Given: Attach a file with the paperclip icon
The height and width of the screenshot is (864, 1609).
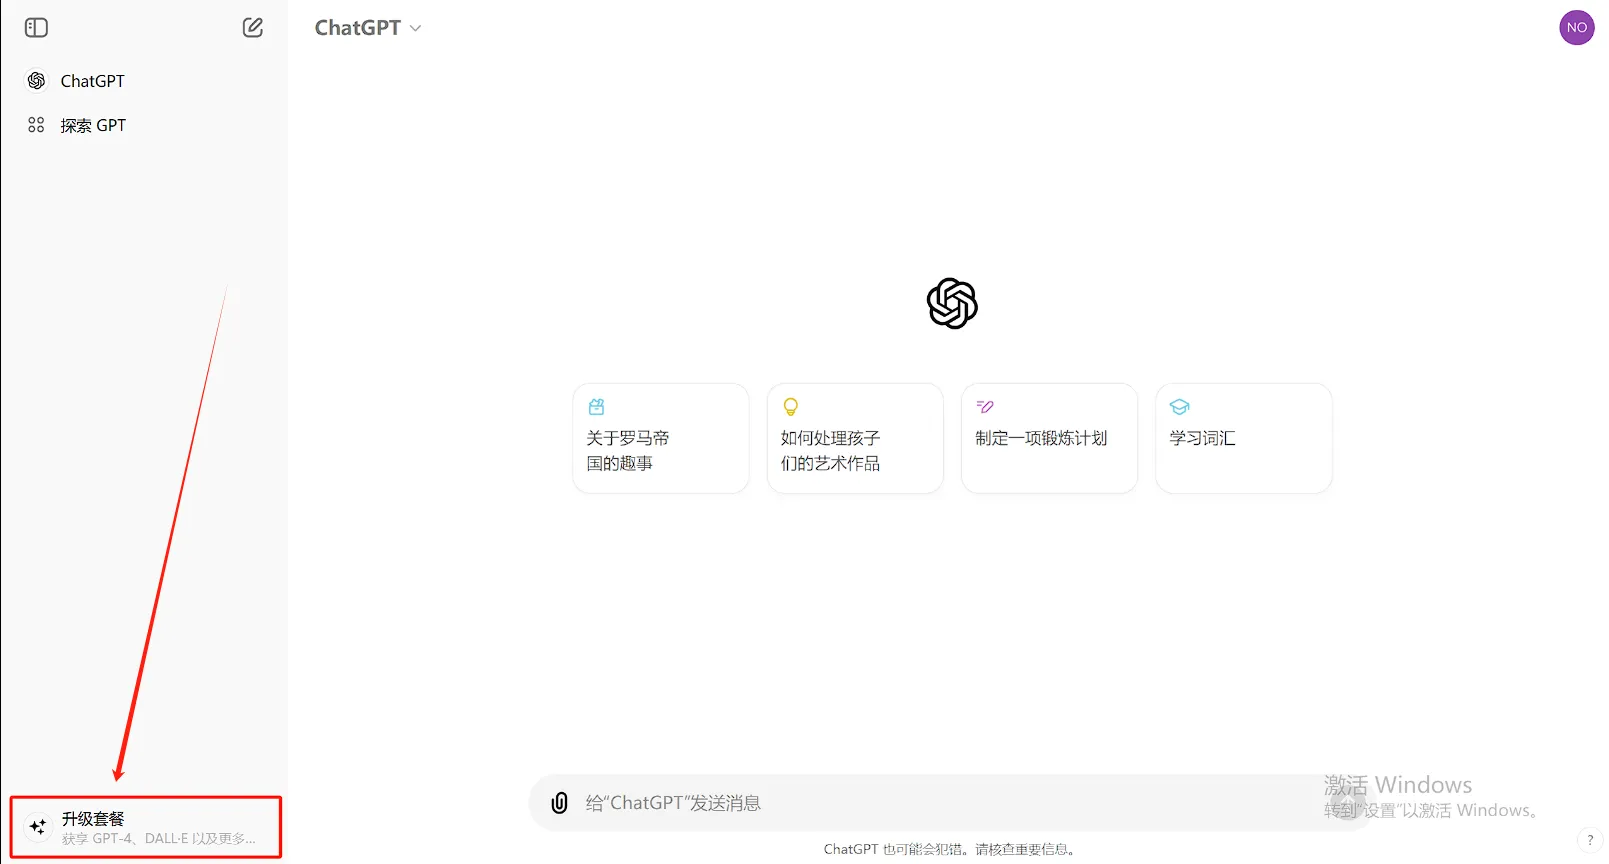Looking at the screenshot, I should tap(560, 803).
